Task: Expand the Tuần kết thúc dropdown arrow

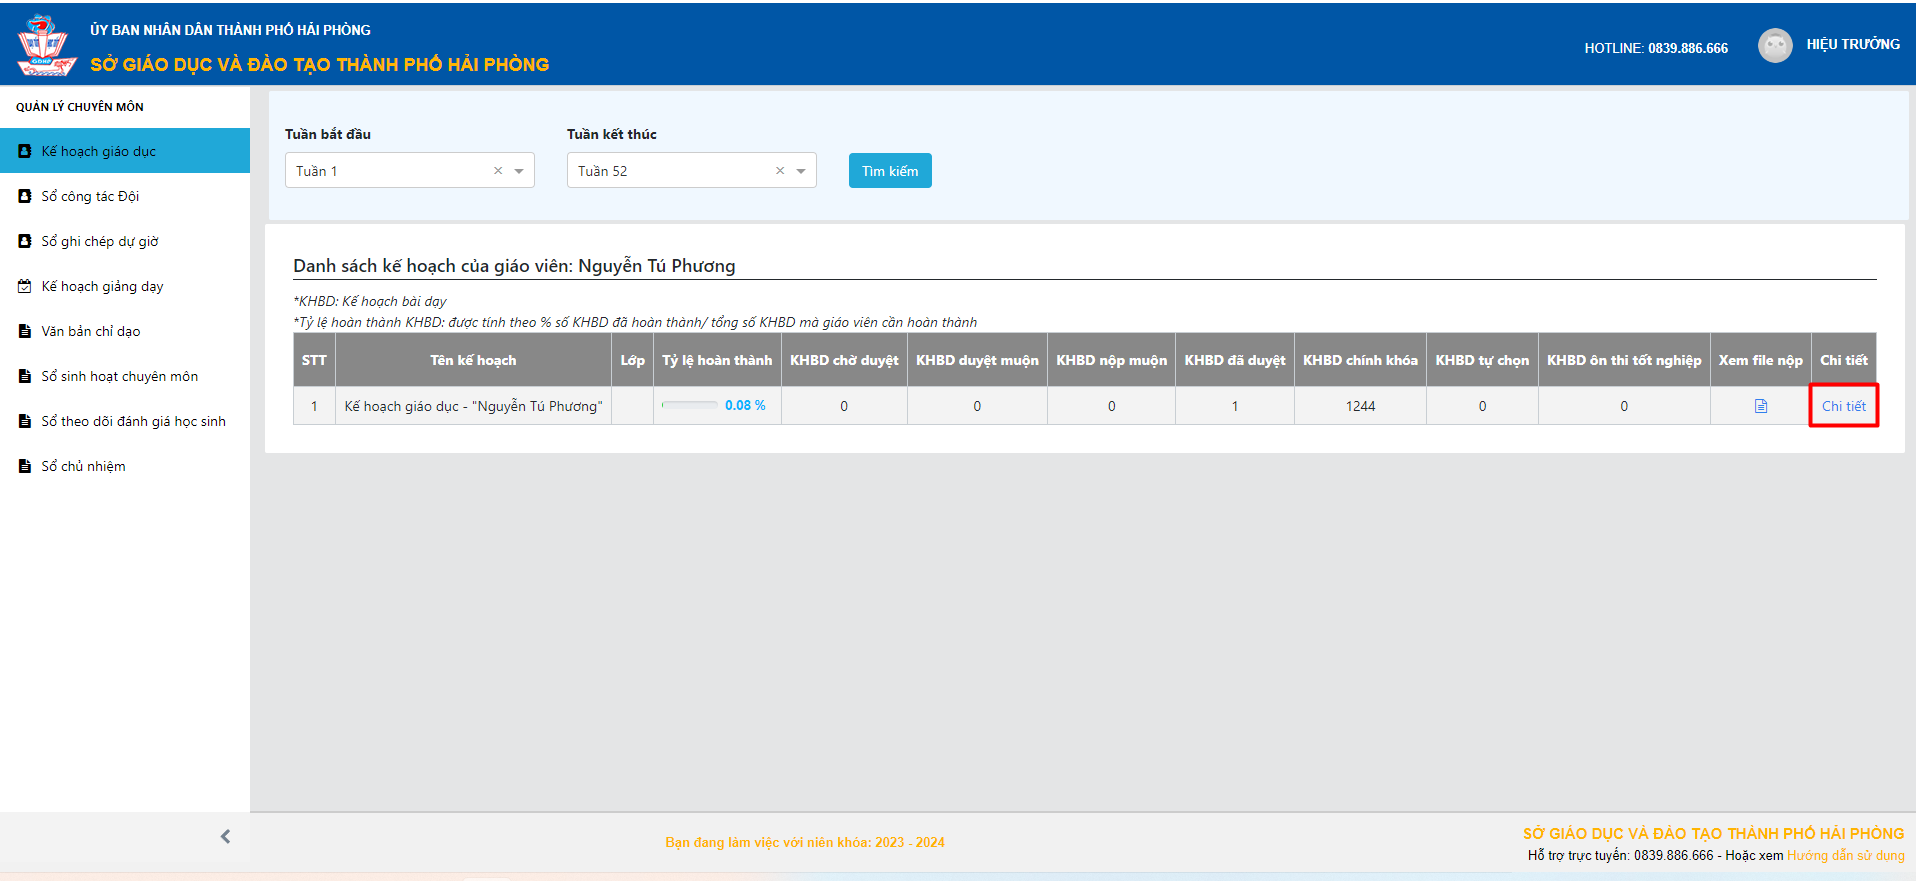Action: pos(801,171)
